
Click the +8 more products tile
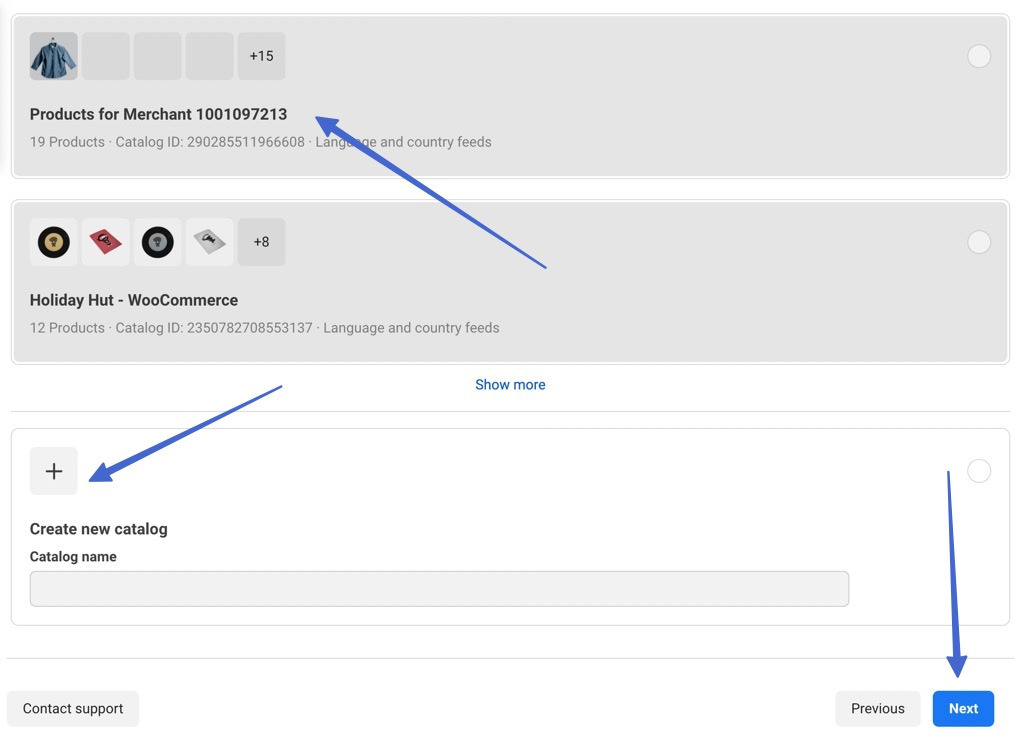click(261, 242)
